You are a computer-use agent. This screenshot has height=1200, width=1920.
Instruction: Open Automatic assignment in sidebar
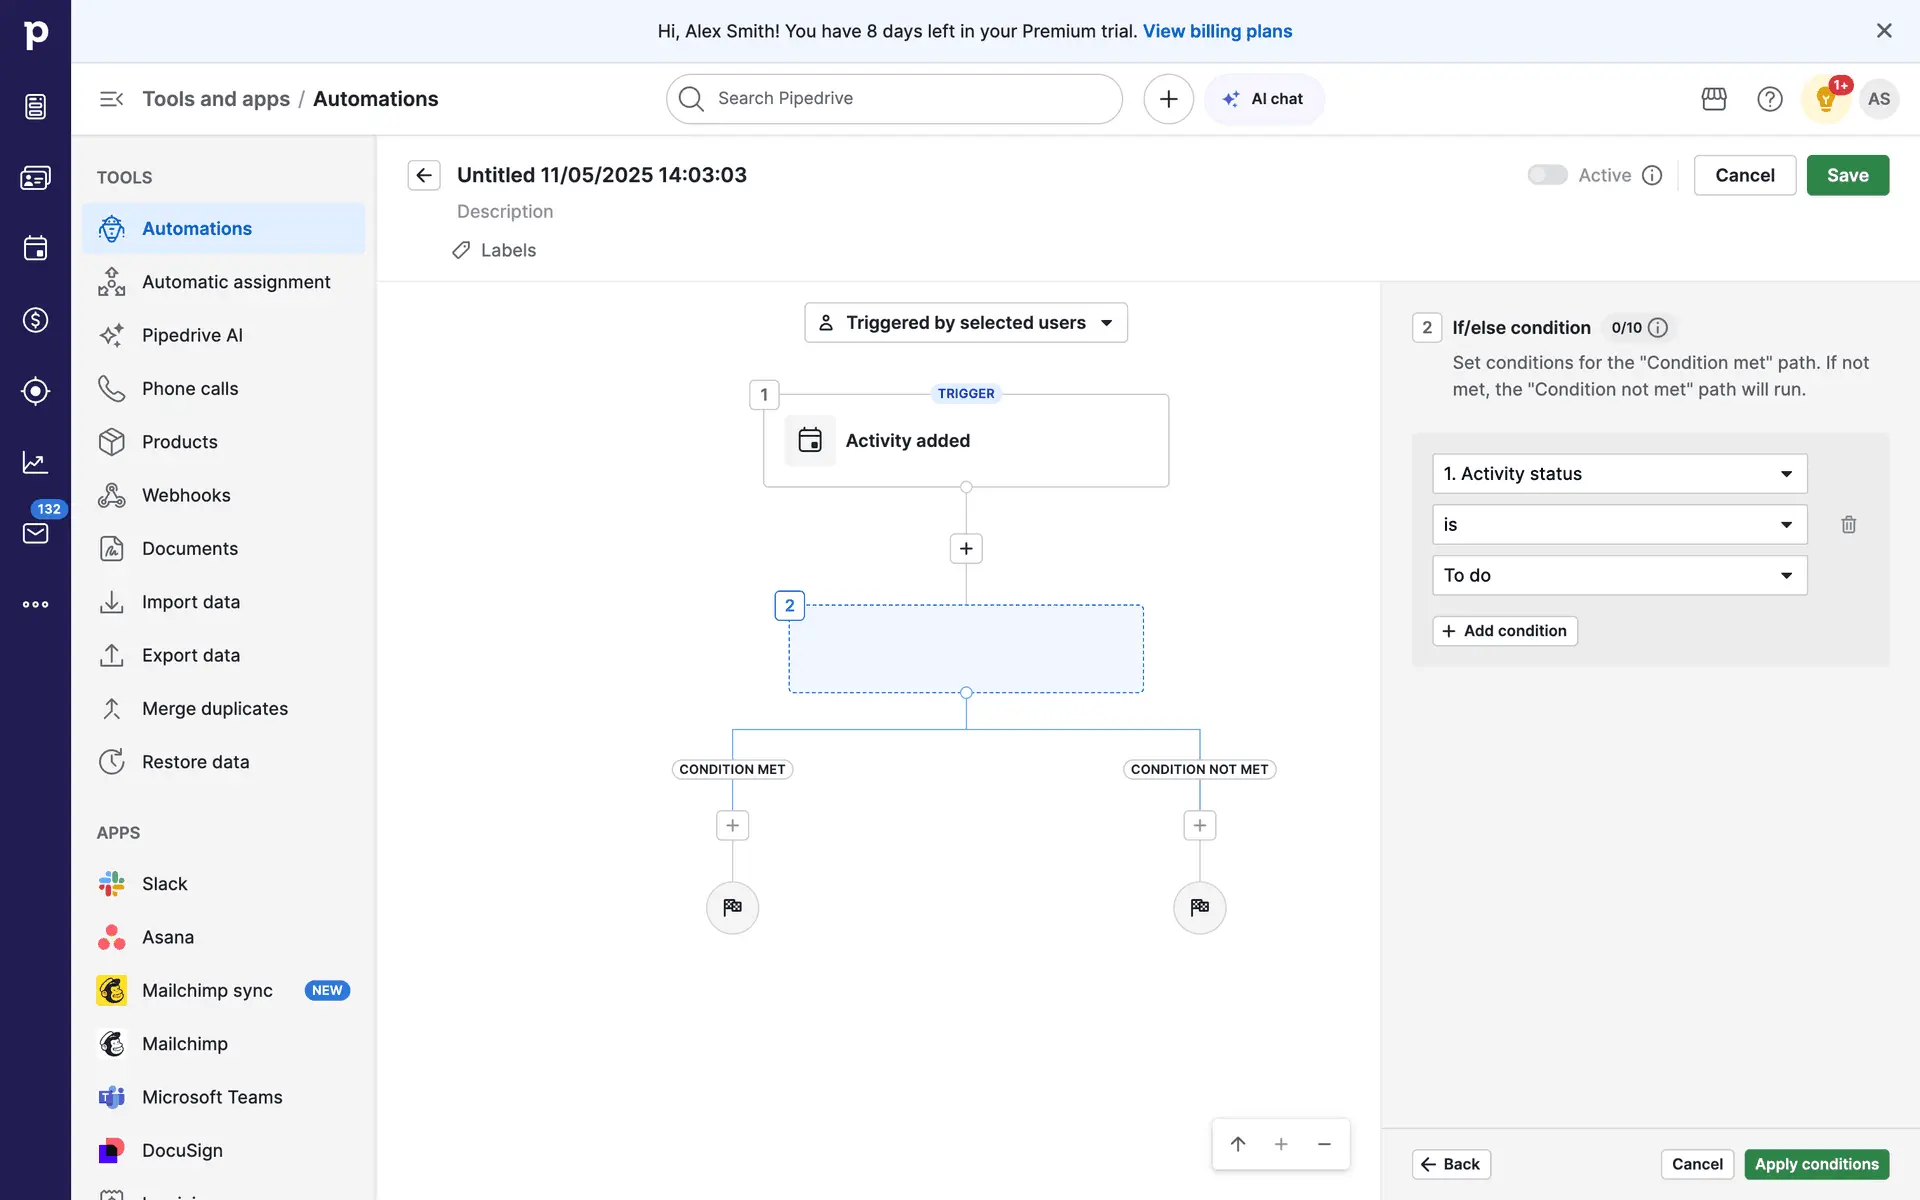[236, 282]
